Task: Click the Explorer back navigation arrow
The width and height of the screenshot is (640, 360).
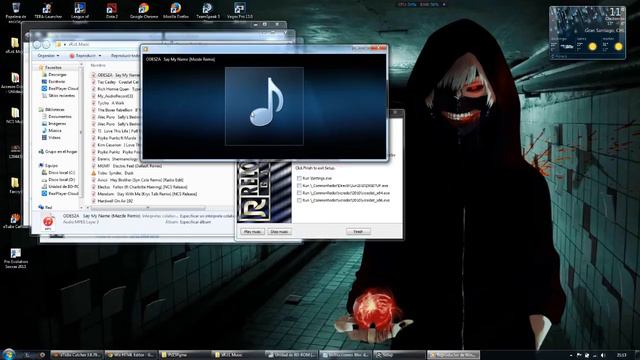Action: tap(37, 44)
